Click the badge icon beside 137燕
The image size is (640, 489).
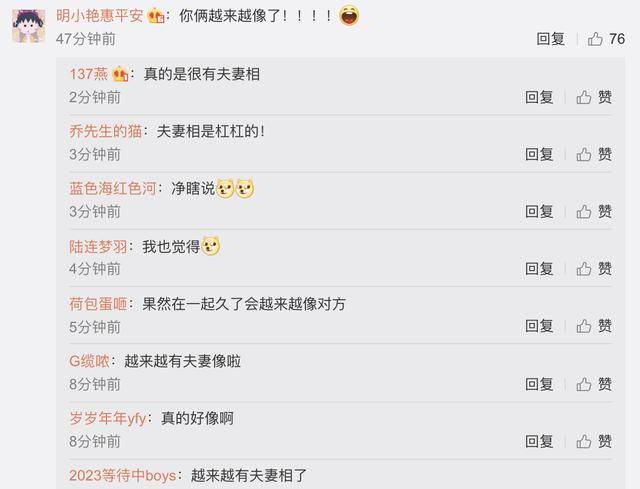120,74
